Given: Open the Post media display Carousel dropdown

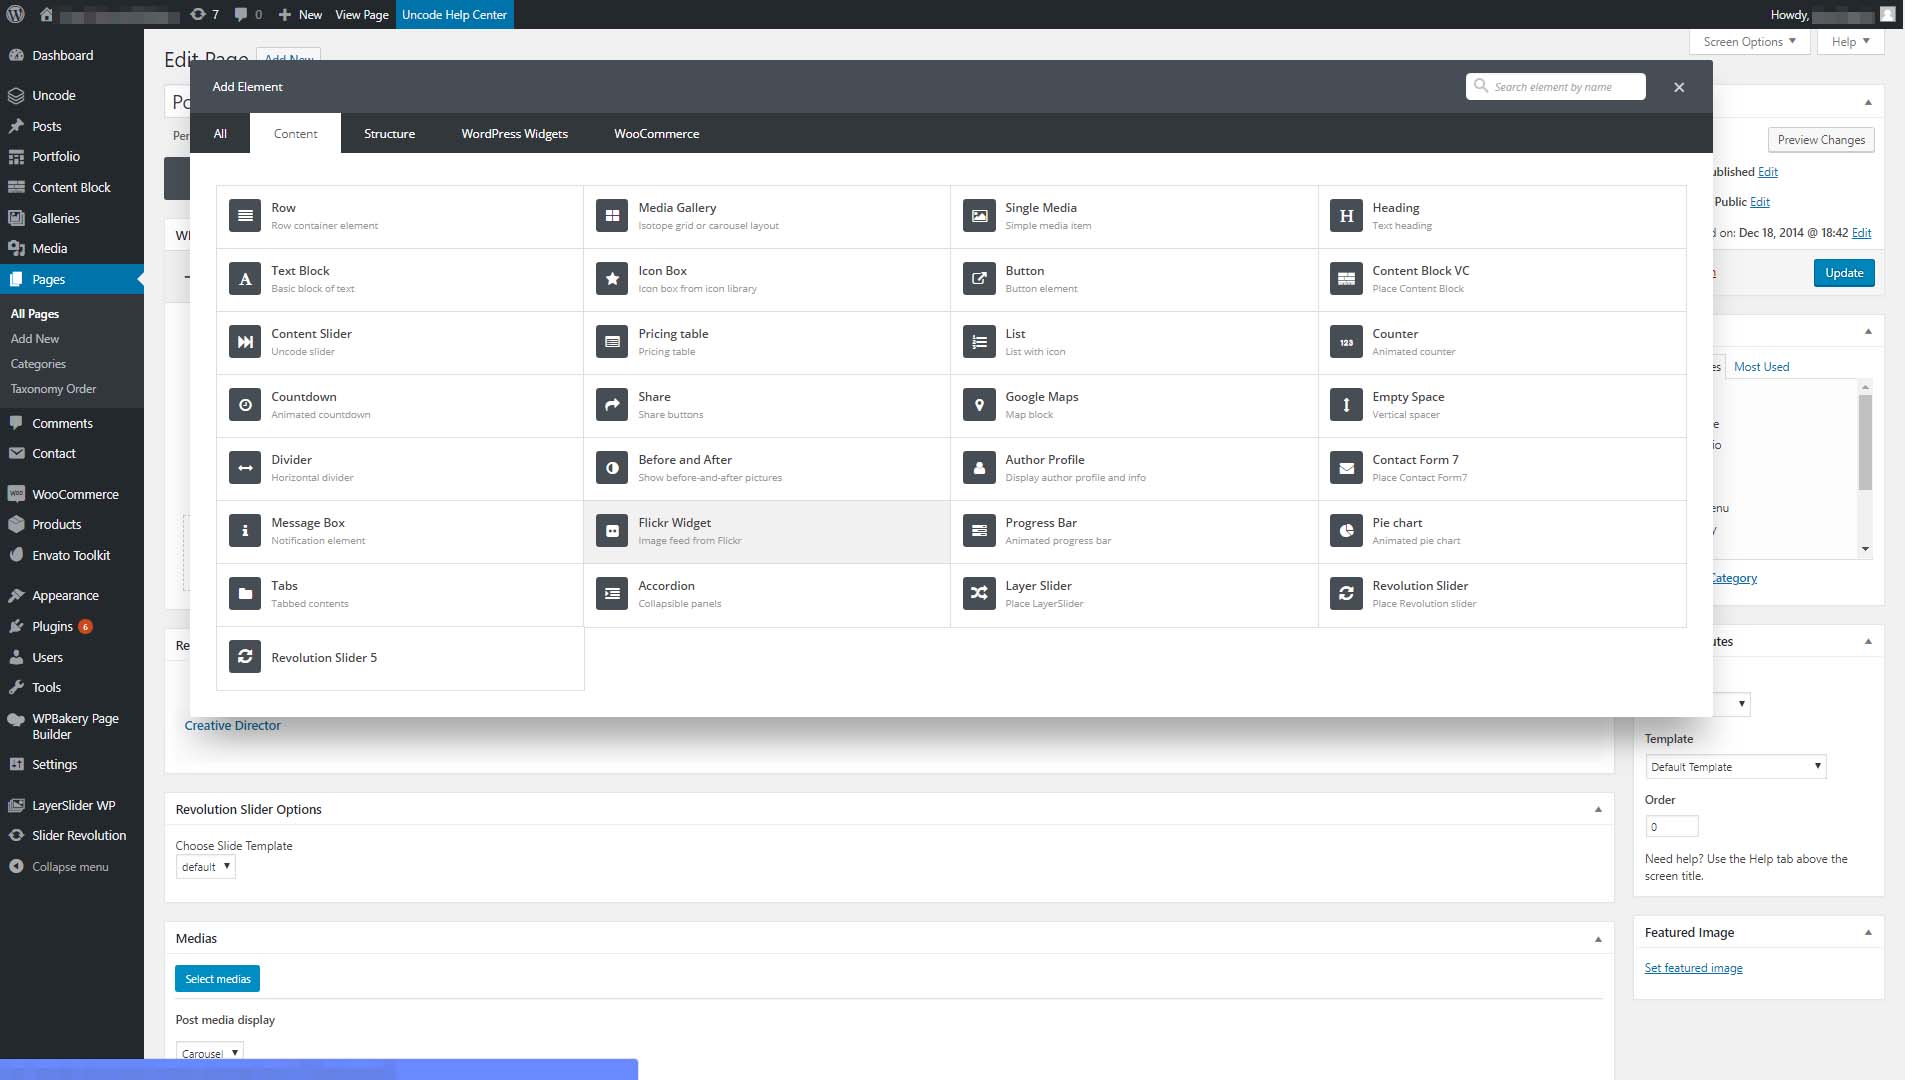Looking at the screenshot, I should (209, 1052).
